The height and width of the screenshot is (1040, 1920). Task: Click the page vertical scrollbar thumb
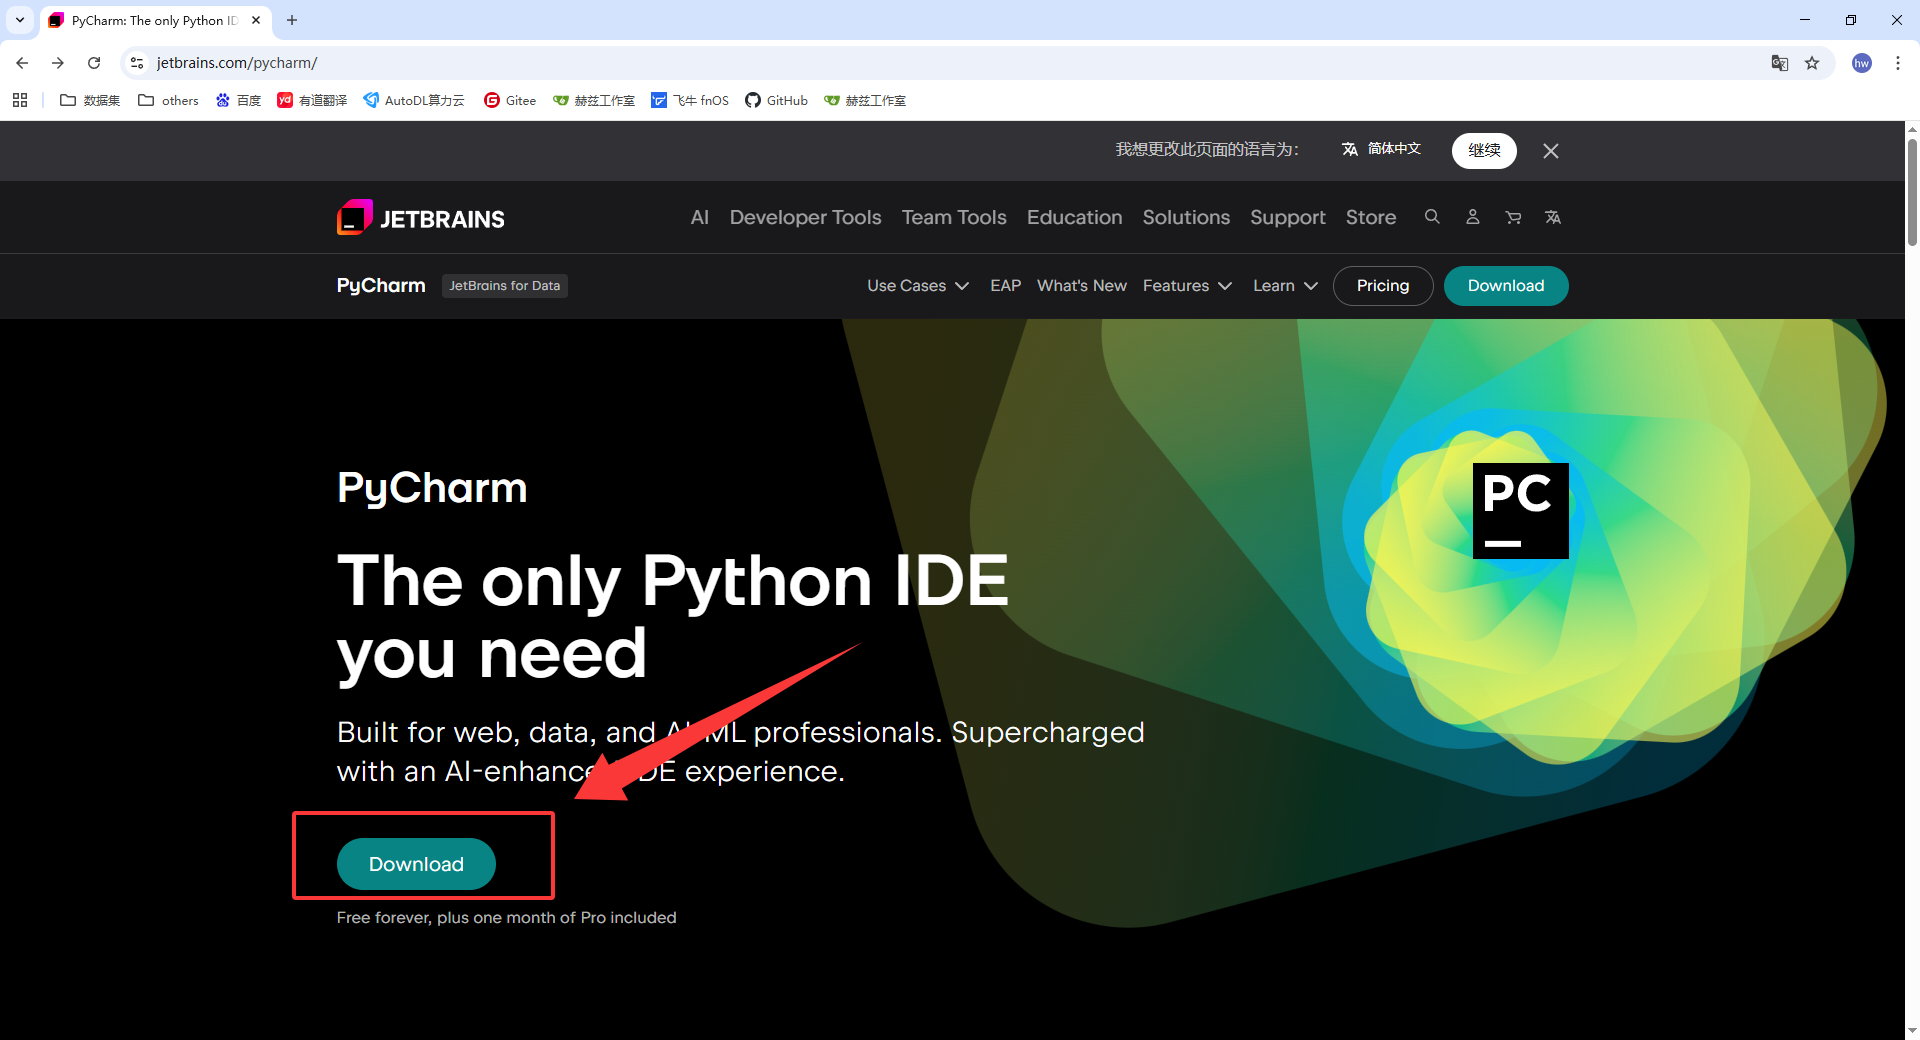pyautogui.click(x=1912, y=190)
